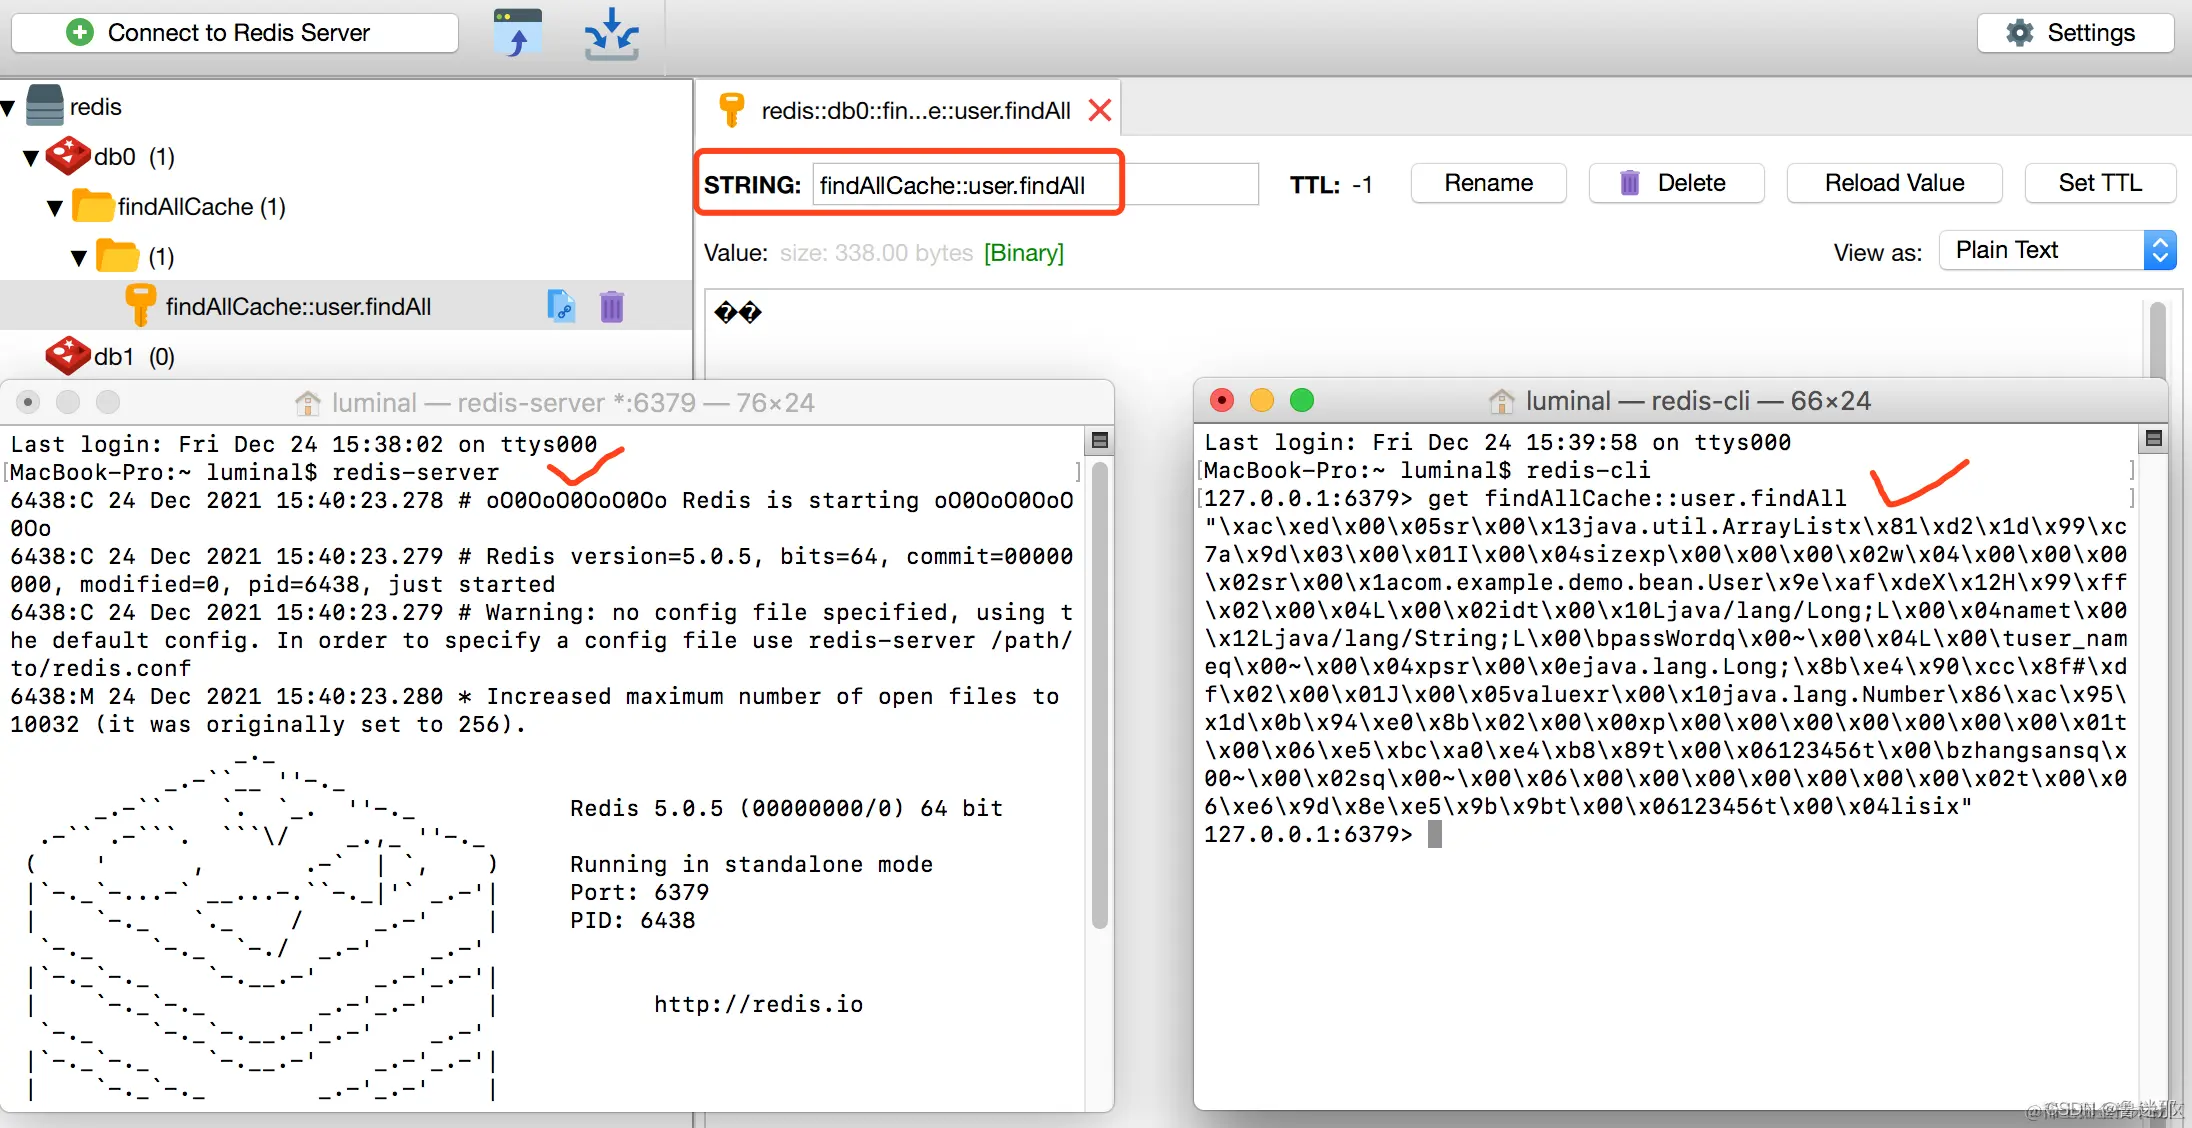Click 'Running in standalone mode' text
This screenshot has height=1128, width=2192.
[752, 864]
